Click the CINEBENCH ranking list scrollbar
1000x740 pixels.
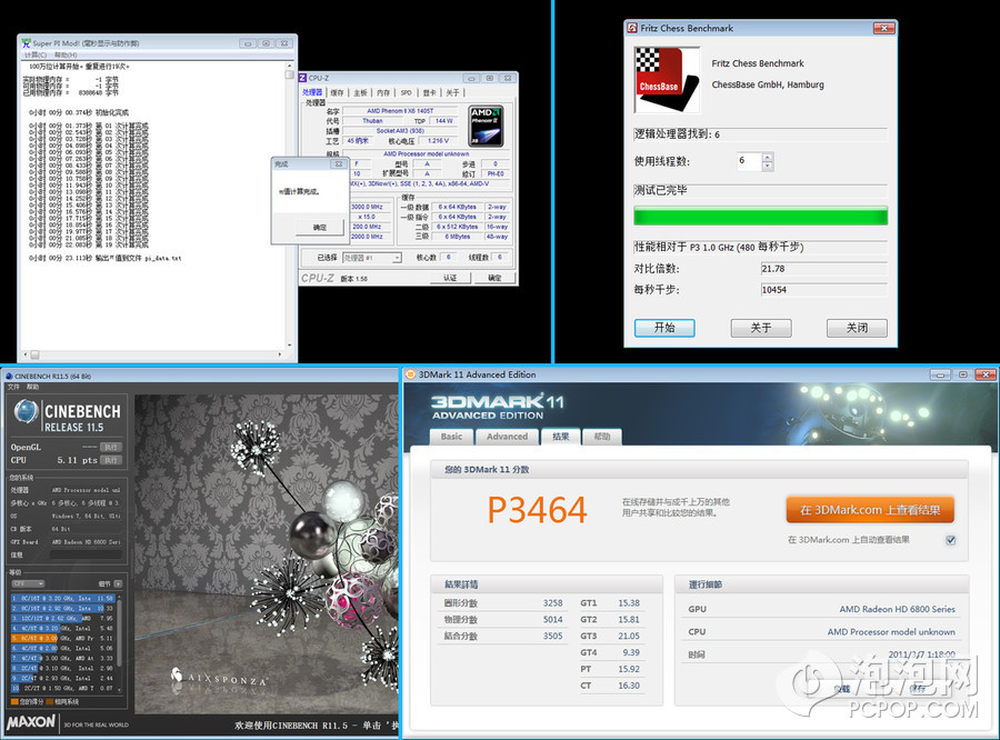coord(118,643)
